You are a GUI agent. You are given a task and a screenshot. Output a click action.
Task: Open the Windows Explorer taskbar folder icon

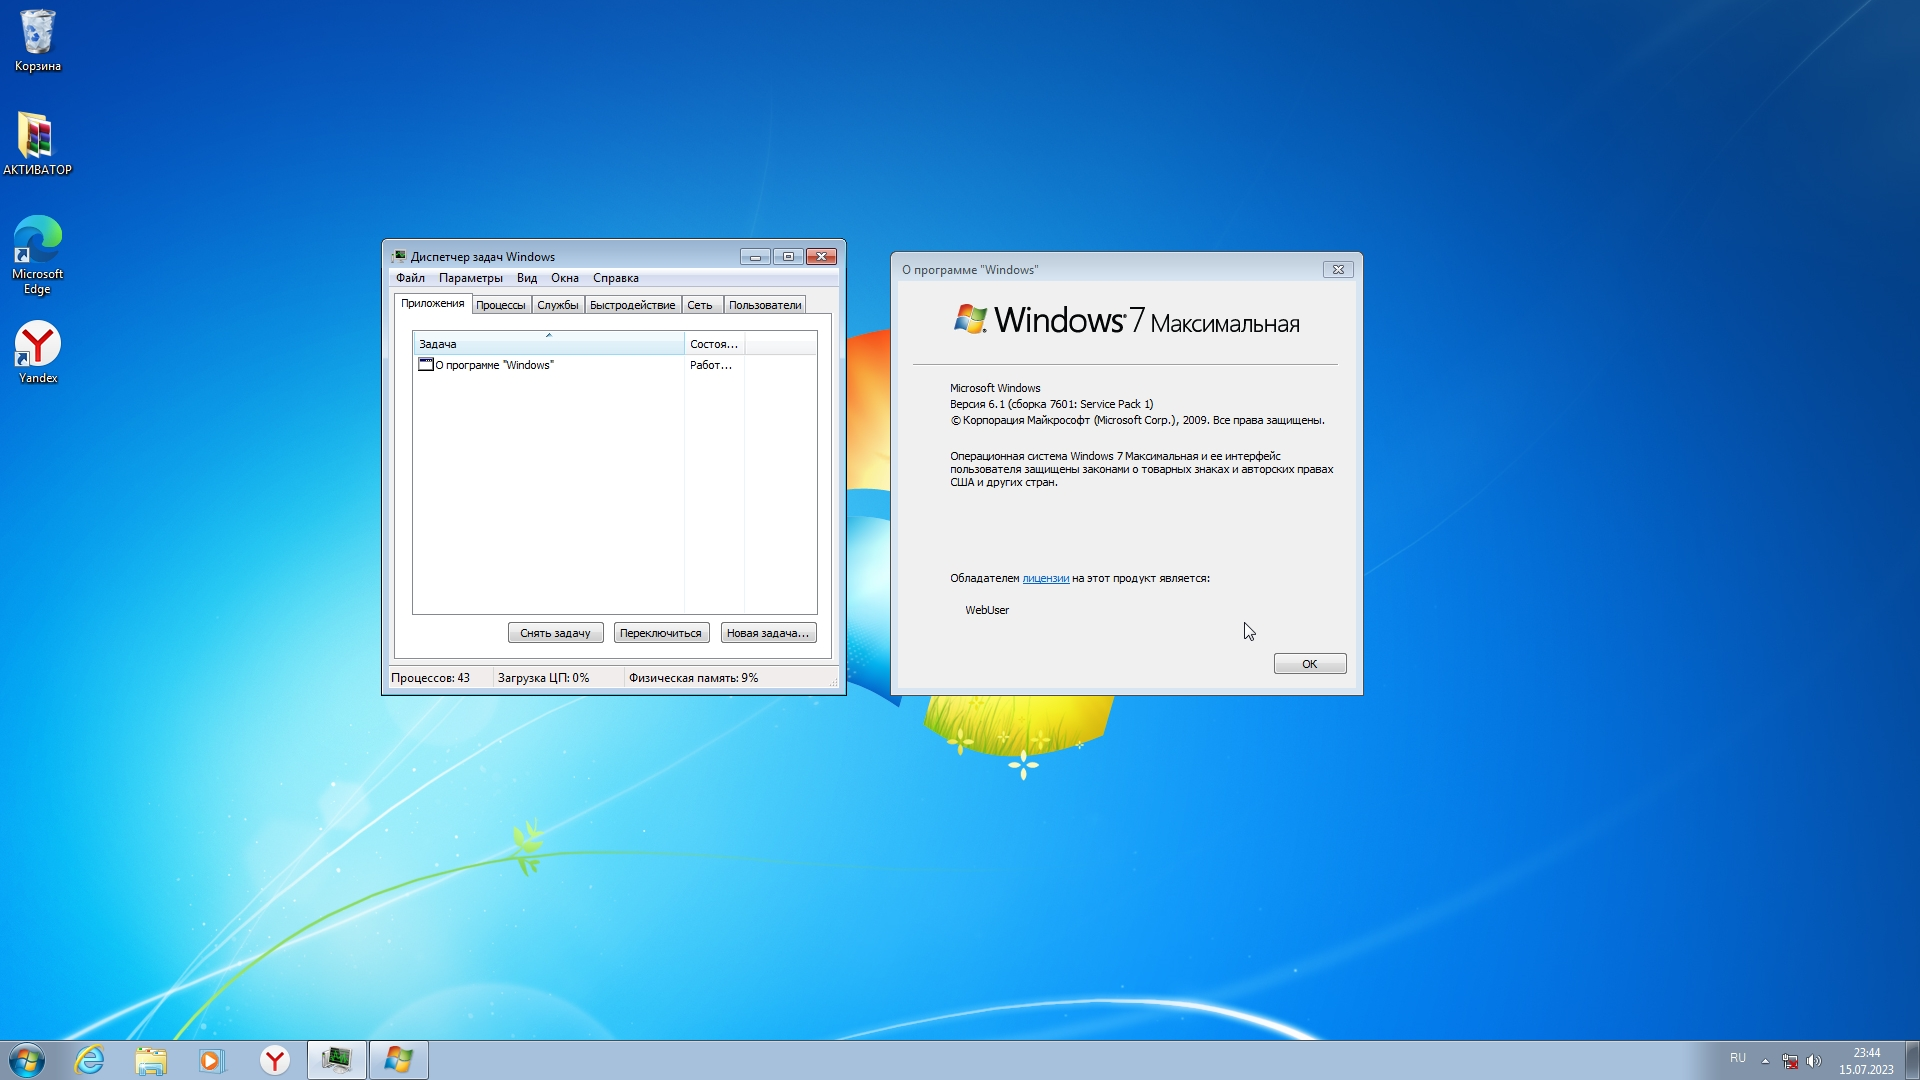coord(151,1060)
